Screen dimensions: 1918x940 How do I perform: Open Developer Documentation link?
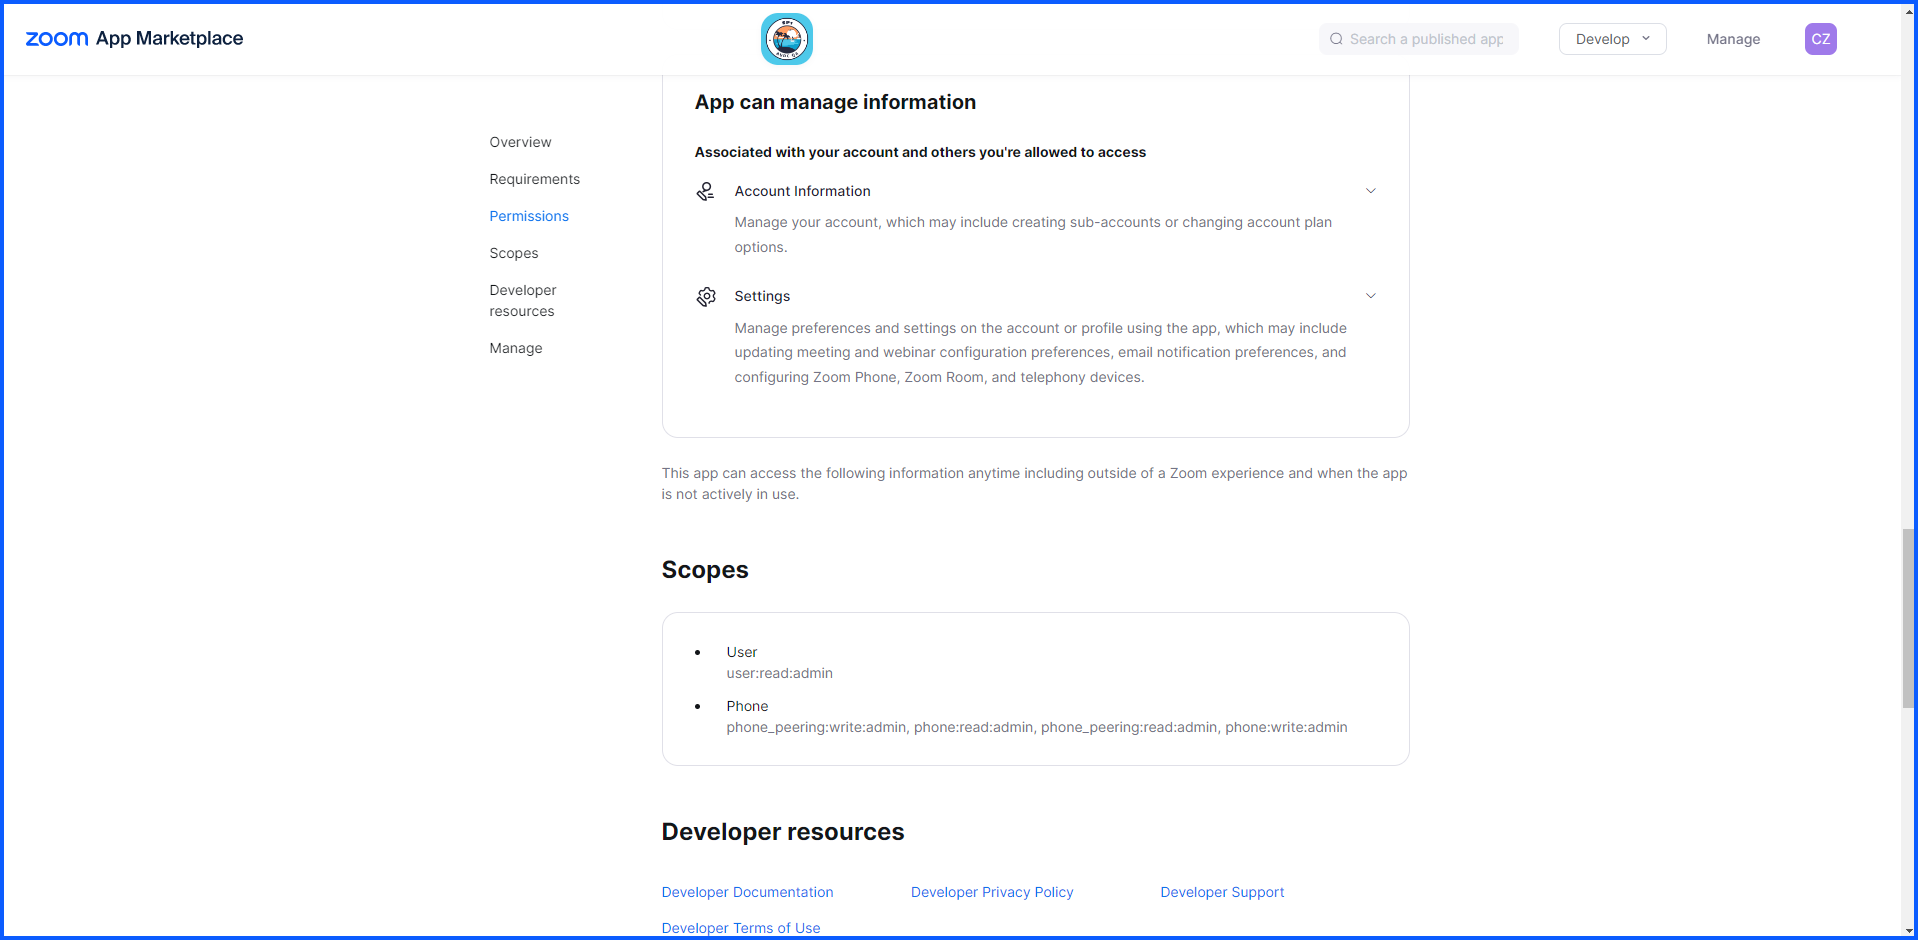click(x=747, y=892)
